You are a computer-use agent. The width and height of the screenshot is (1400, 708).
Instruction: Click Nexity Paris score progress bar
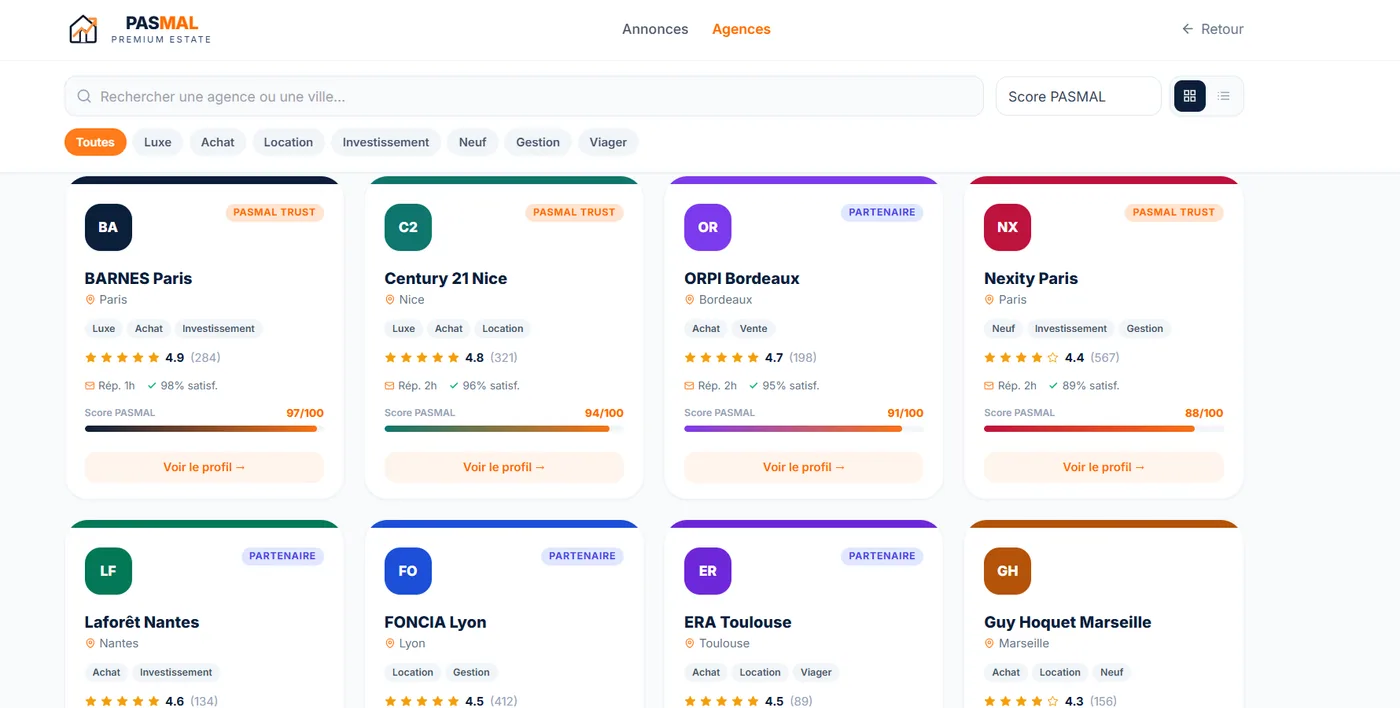1104,429
